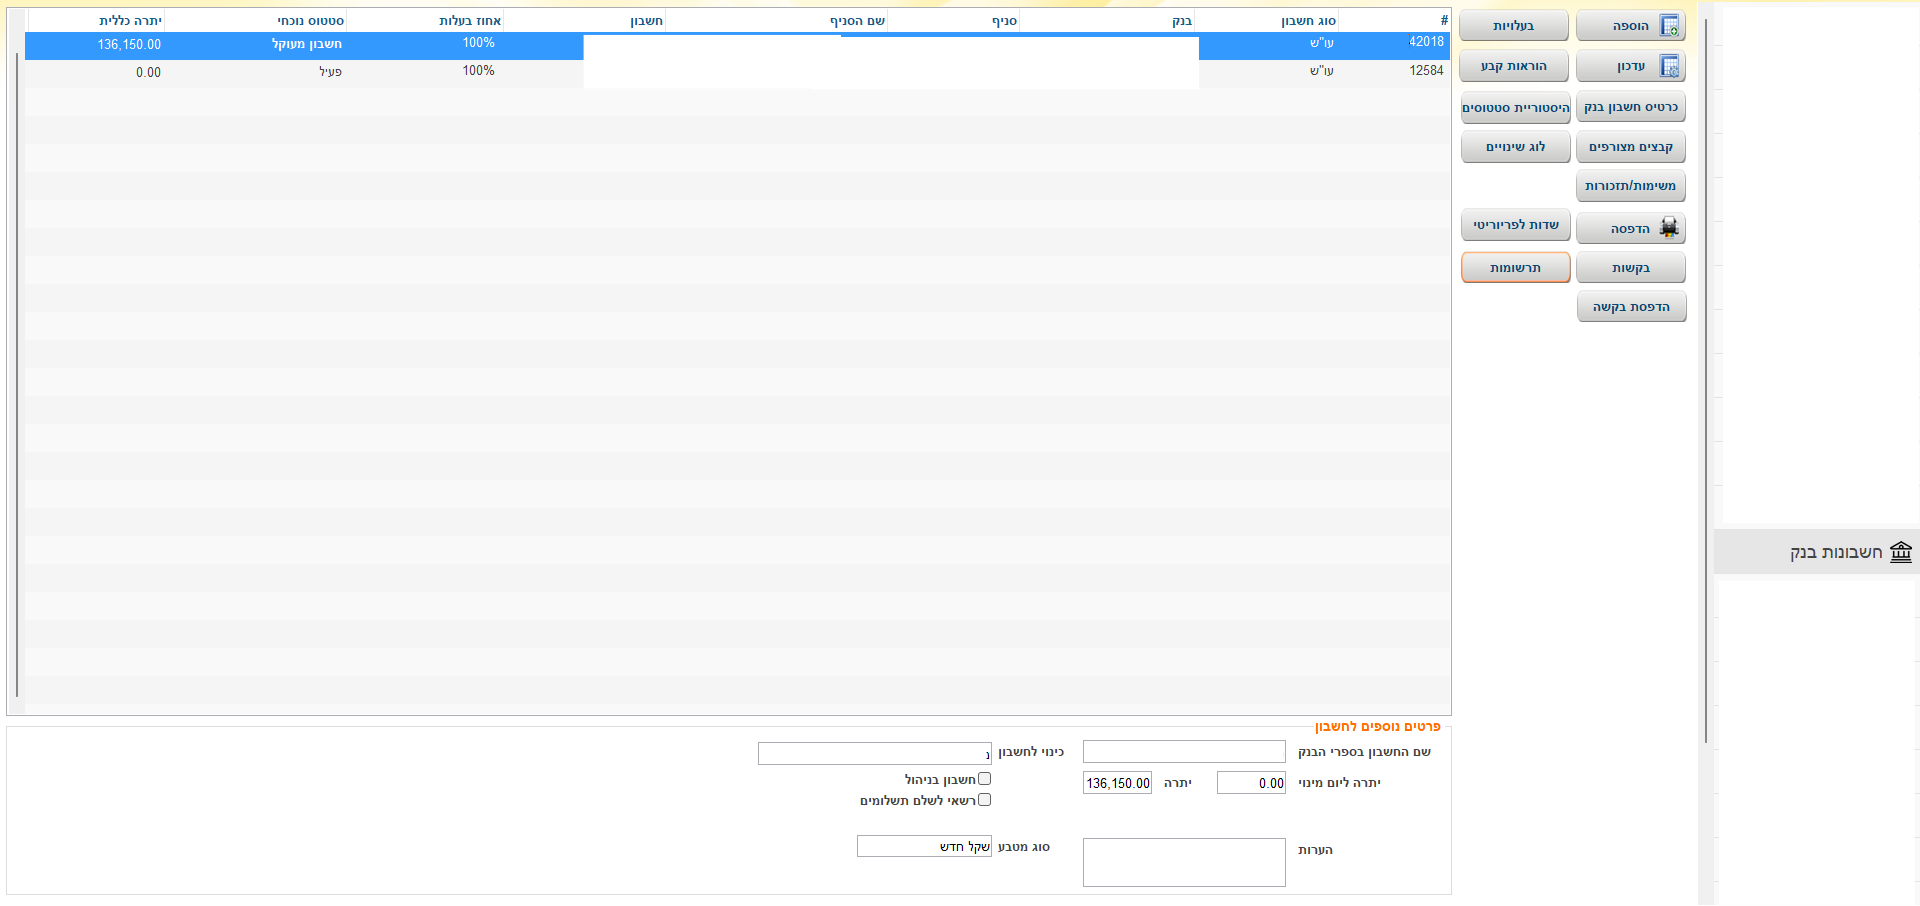The height and width of the screenshot is (906, 1920).
Task: Click the 100% ownership cell in row 42018
Action: (478, 43)
